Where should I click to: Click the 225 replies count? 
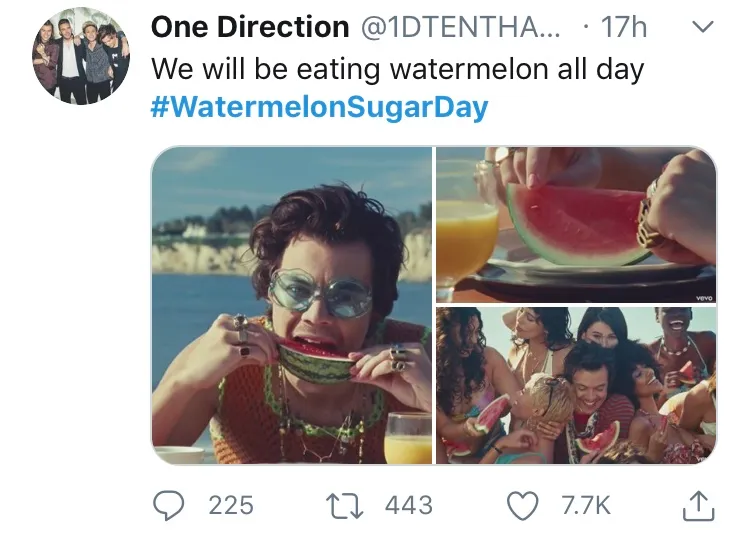231,506
